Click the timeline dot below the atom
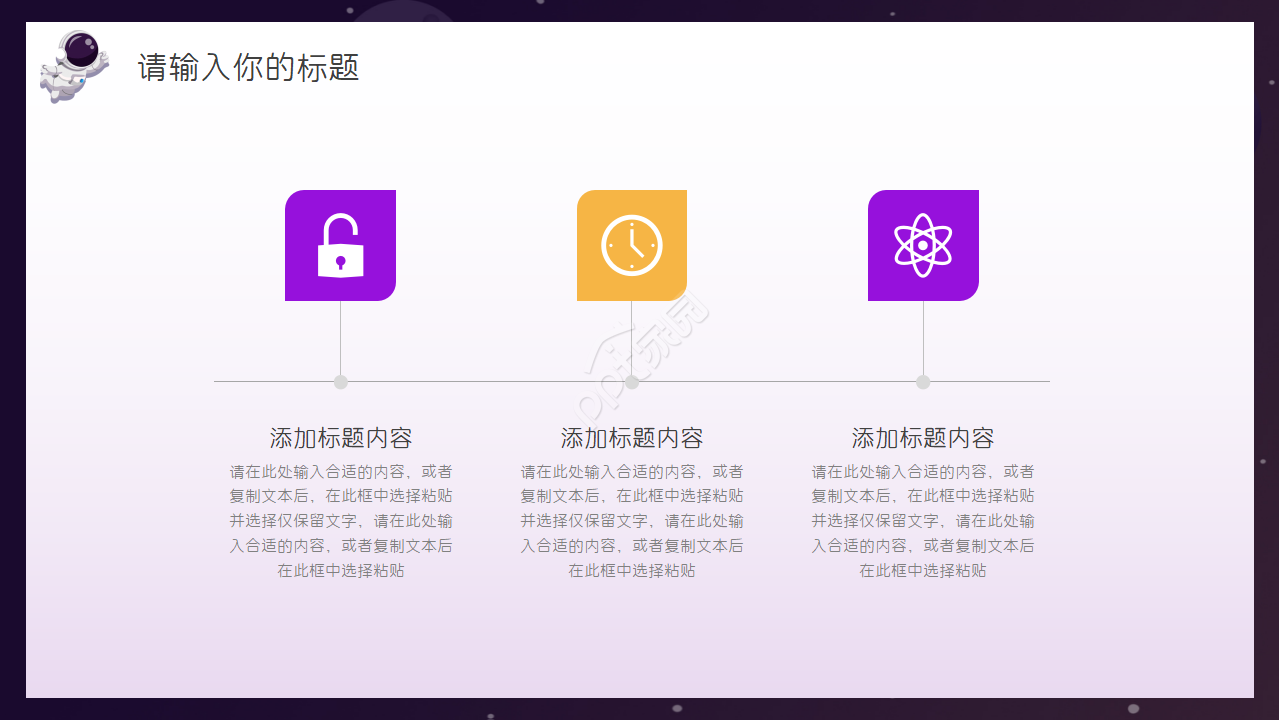The height and width of the screenshot is (720, 1280). click(x=923, y=382)
